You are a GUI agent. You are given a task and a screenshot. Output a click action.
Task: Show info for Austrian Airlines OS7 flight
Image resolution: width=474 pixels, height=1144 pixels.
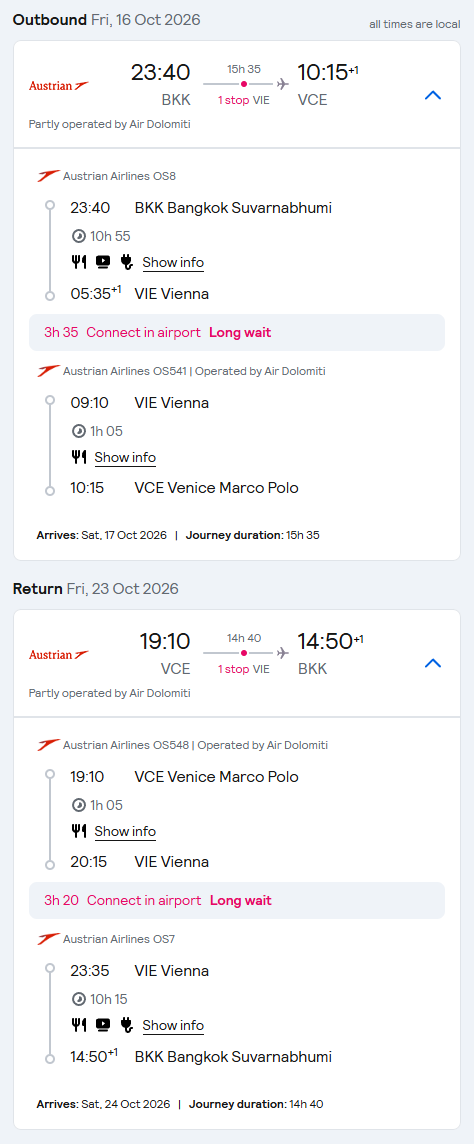(x=173, y=1025)
